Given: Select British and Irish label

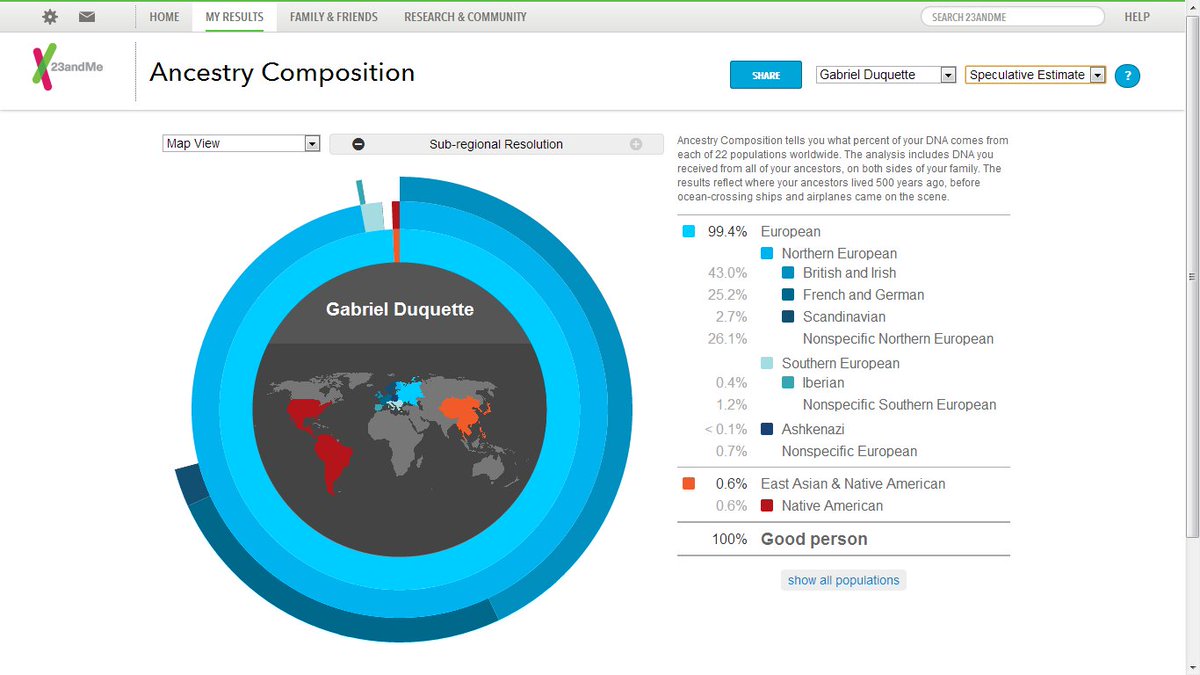Looking at the screenshot, I should coord(849,273).
